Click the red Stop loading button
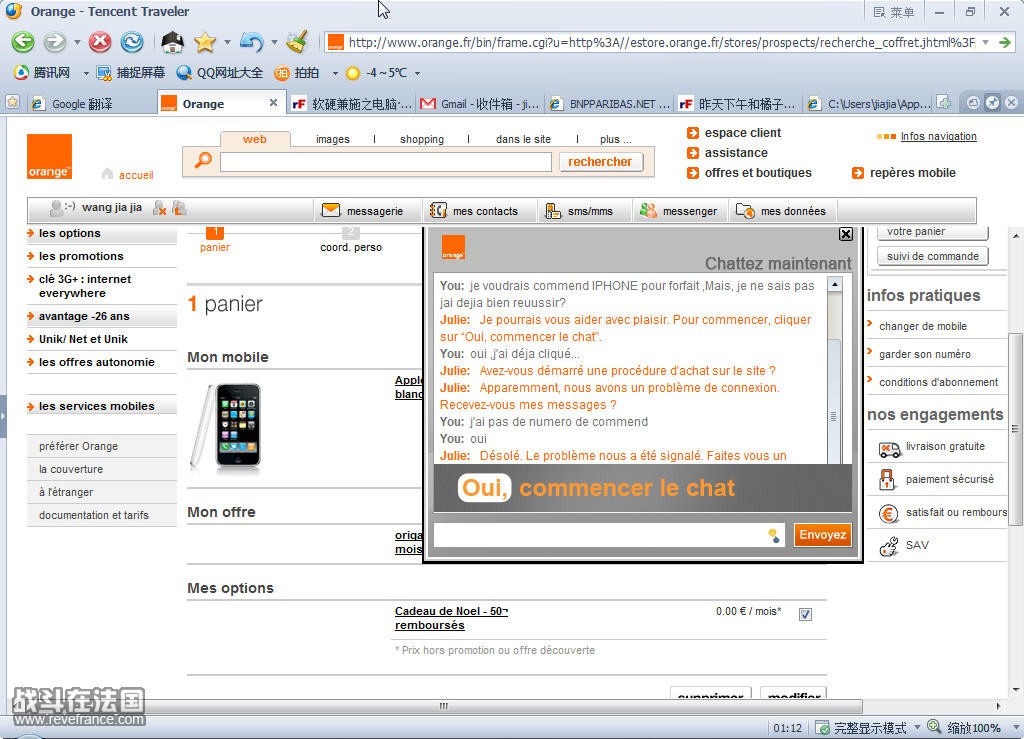This screenshot has height=739, width=1024. 100,42
